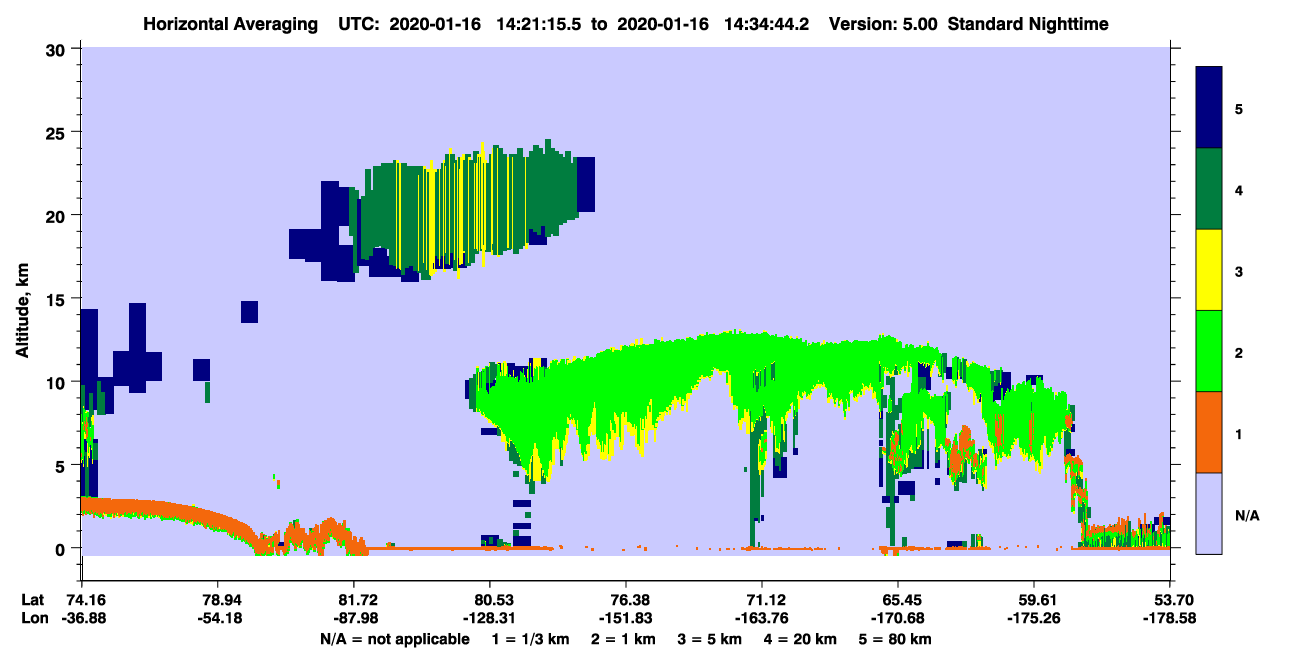Click the dark blue level 5 colorbar segment

click(x=1209, y=108)
